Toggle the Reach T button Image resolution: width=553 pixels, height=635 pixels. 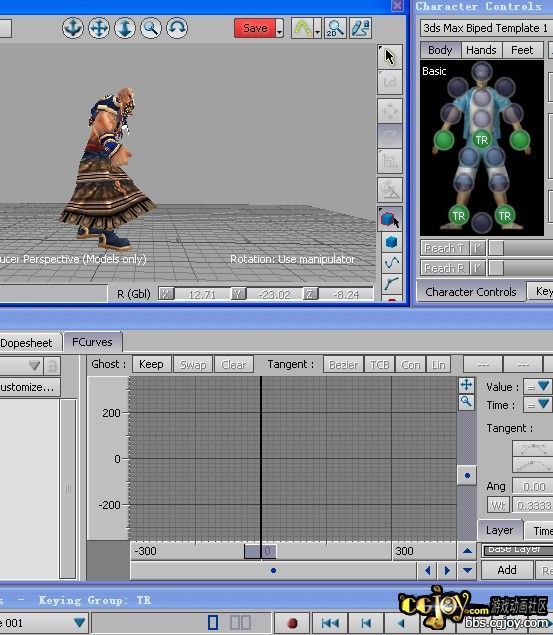coord(445,248)
